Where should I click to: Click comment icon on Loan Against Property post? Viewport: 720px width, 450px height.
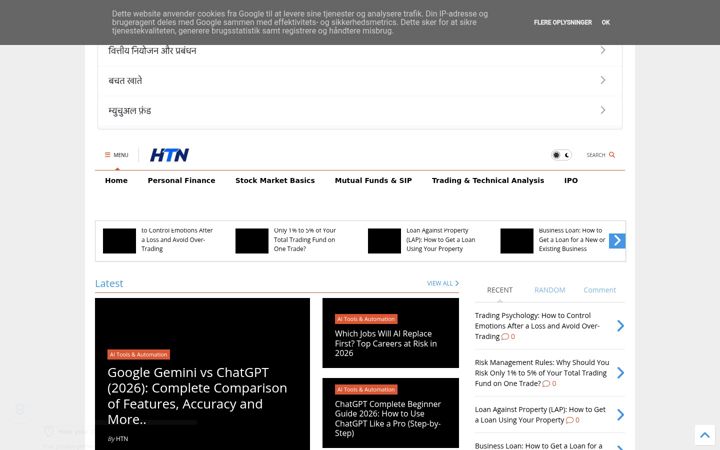[569, 420]
